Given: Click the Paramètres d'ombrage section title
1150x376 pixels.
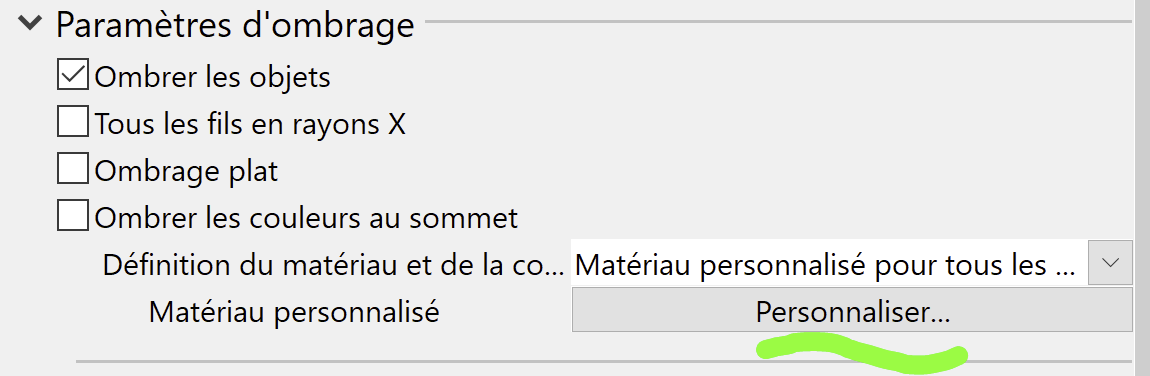Looking at the screenshot, I should click(x=235, y=25).
